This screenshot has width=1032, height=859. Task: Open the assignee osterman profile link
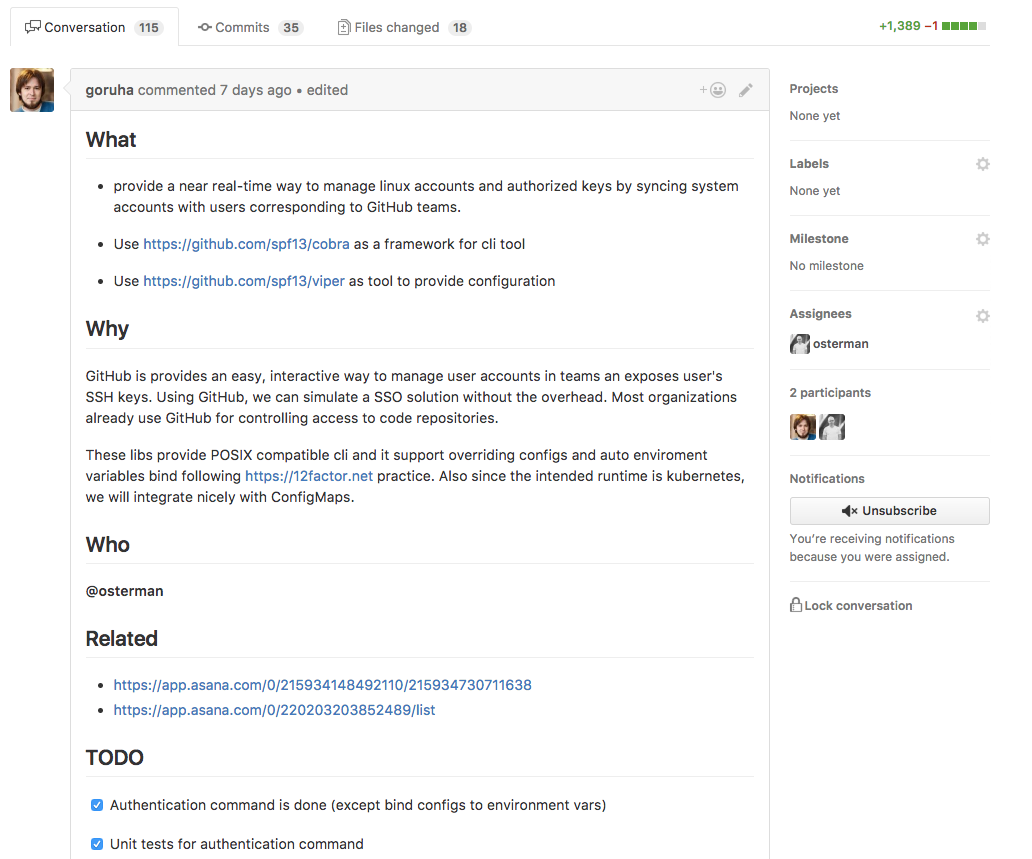840,344
